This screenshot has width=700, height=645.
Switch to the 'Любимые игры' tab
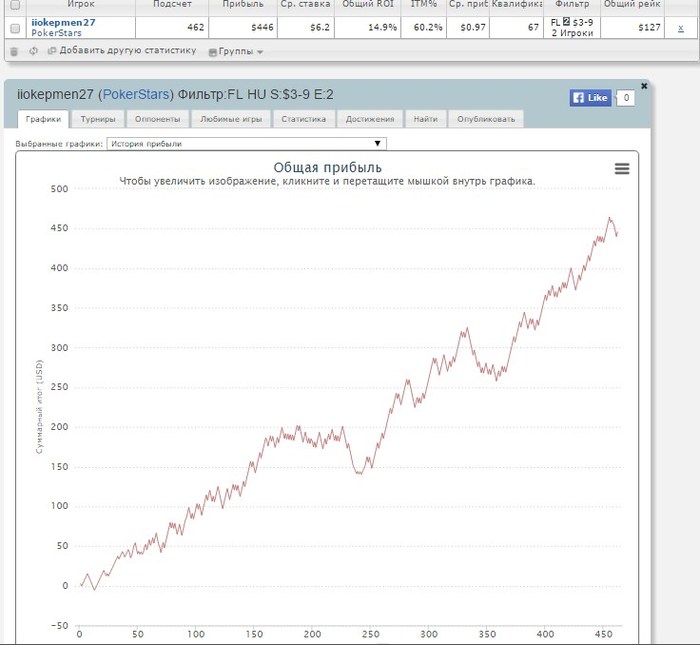pyautogui.click(x=231, y=119)
